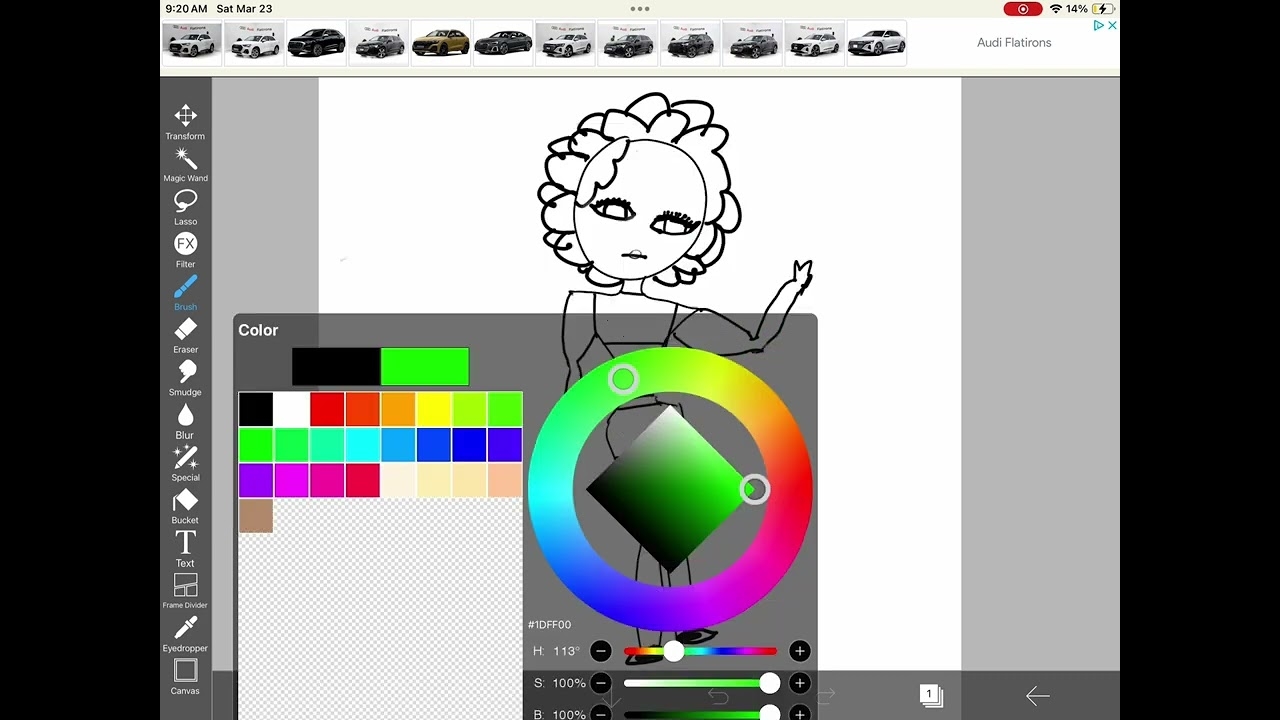Open the Filter FX tool

click(185, 249)
